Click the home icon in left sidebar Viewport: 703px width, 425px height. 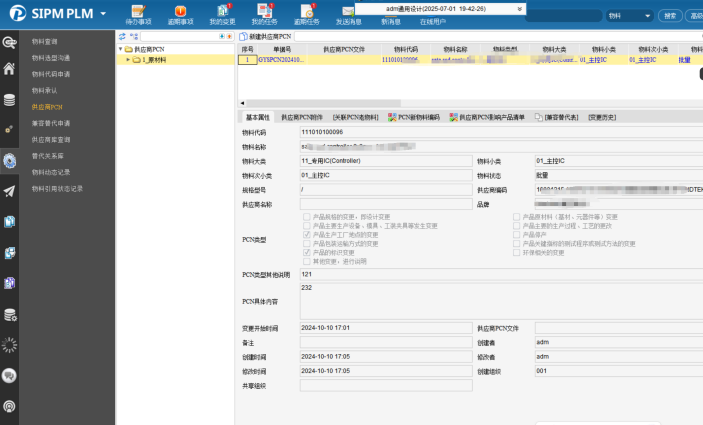tap(10, 69)
